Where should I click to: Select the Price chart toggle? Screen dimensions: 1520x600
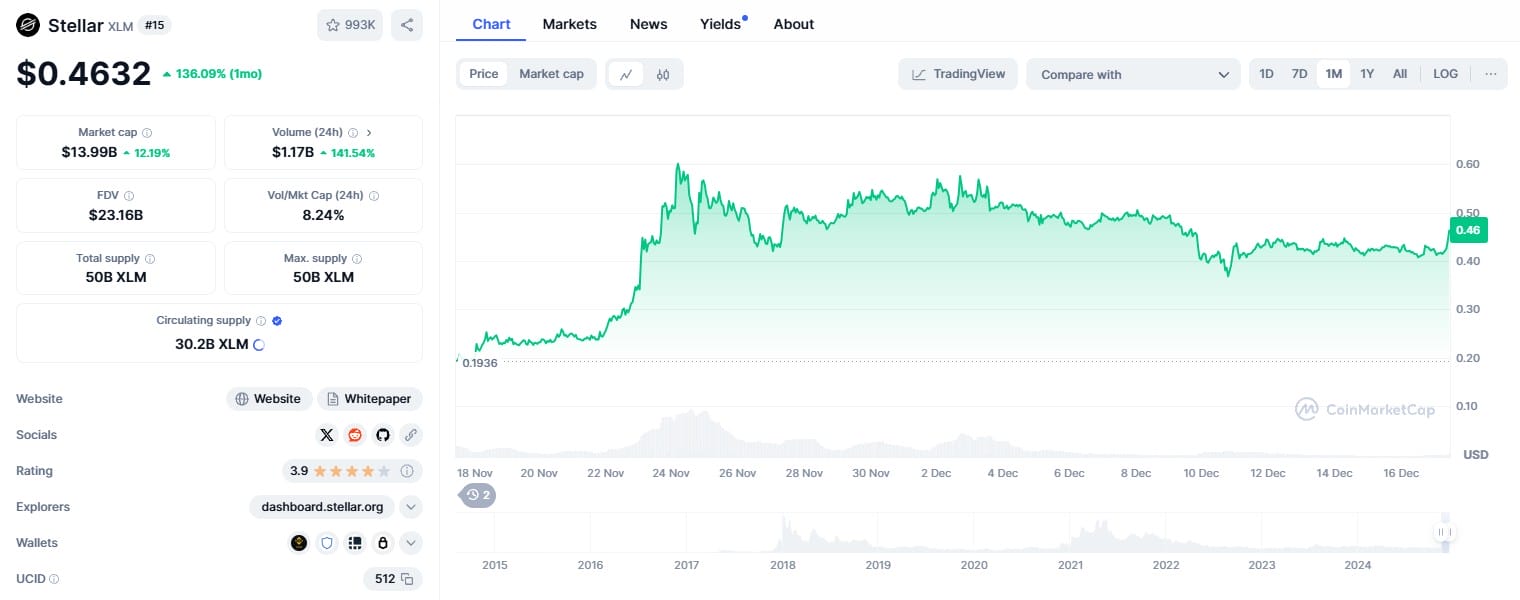[x=484, y=74]
